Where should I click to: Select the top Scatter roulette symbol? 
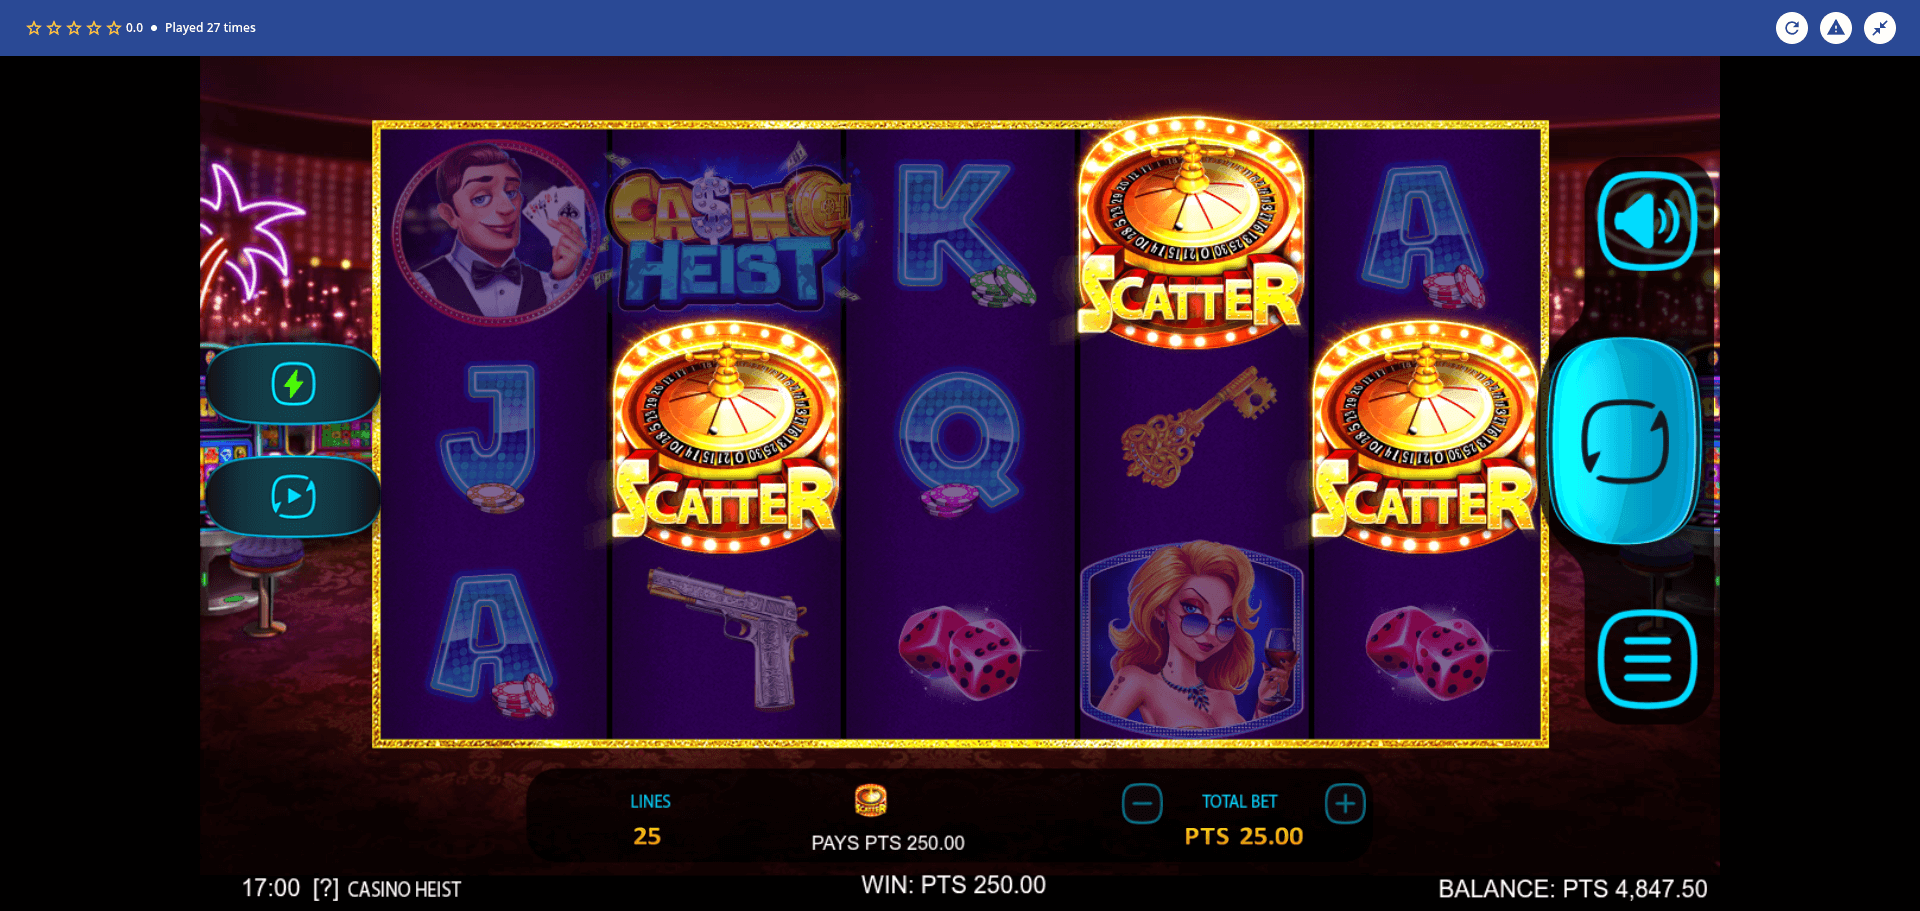pyautogui.click(x=1191, y=233)
